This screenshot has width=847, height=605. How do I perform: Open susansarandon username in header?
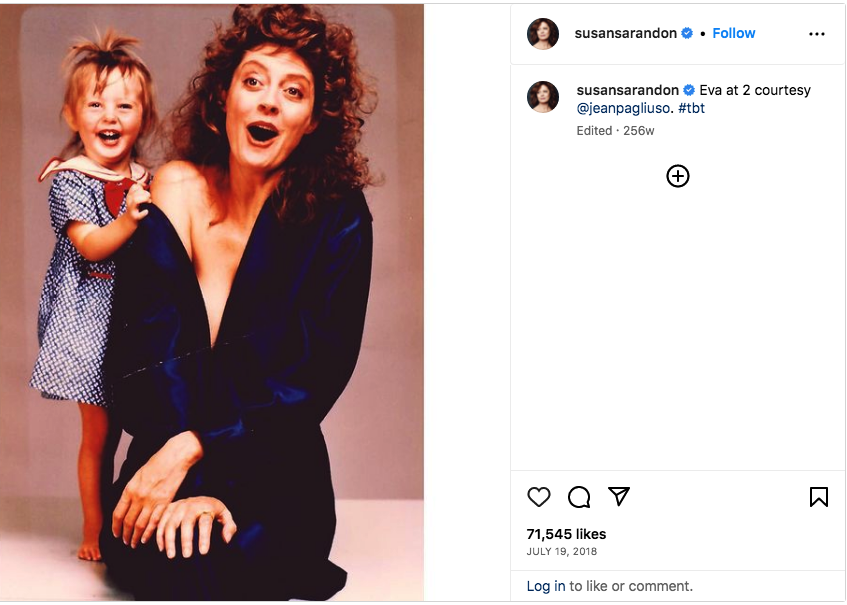(x=626, y=33)
